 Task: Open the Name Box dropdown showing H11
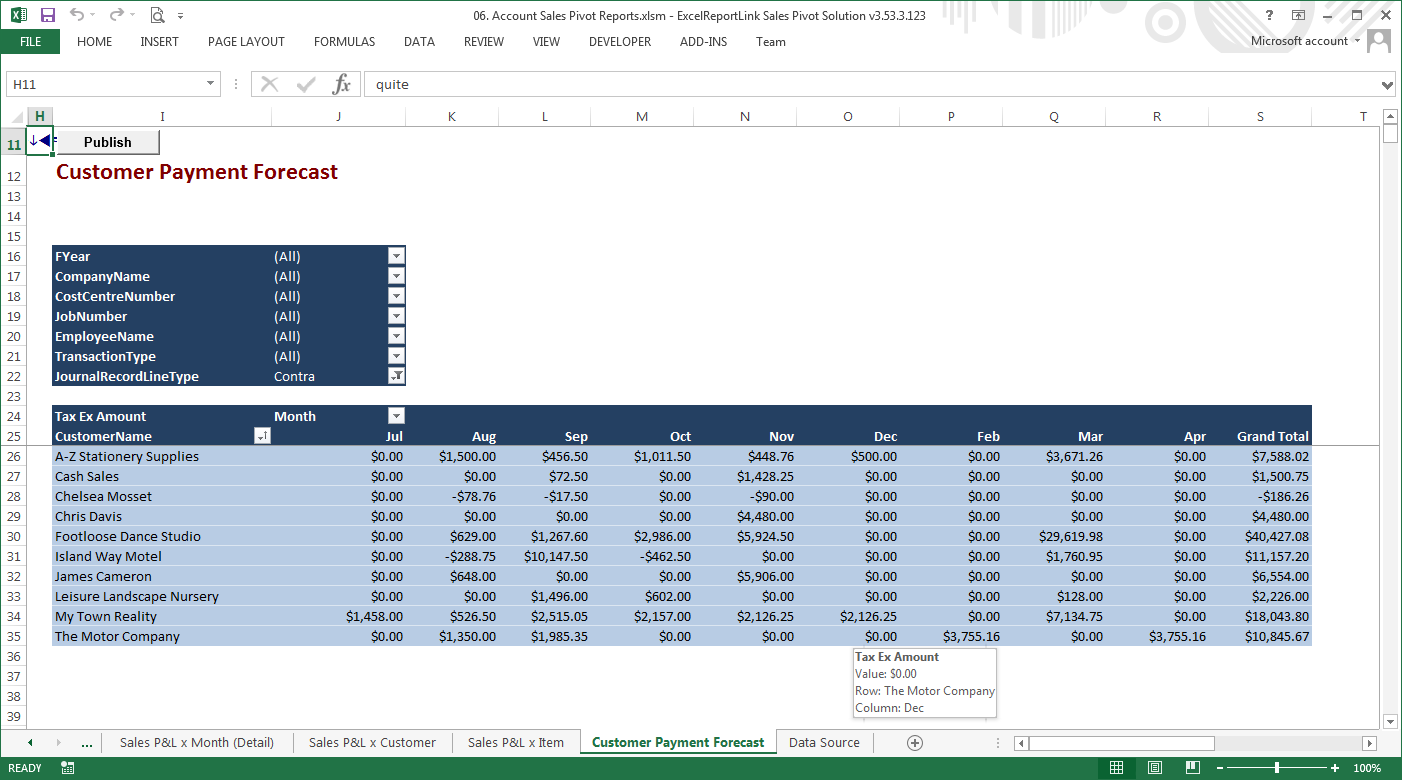[210, 85]
